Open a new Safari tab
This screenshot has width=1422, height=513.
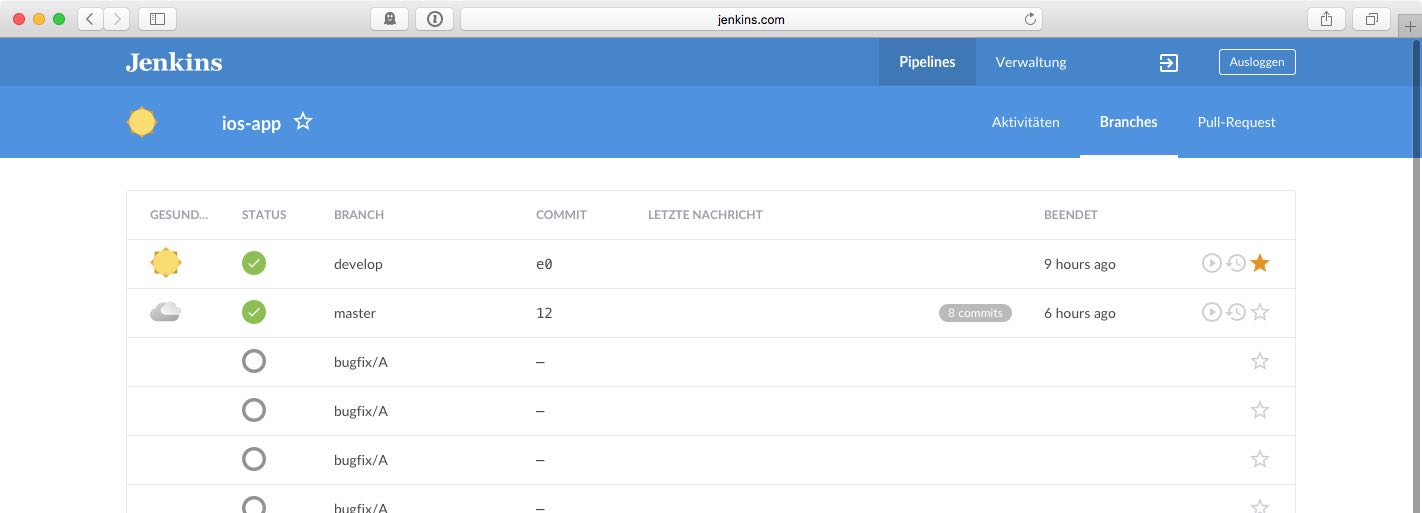click(1410, 27)
